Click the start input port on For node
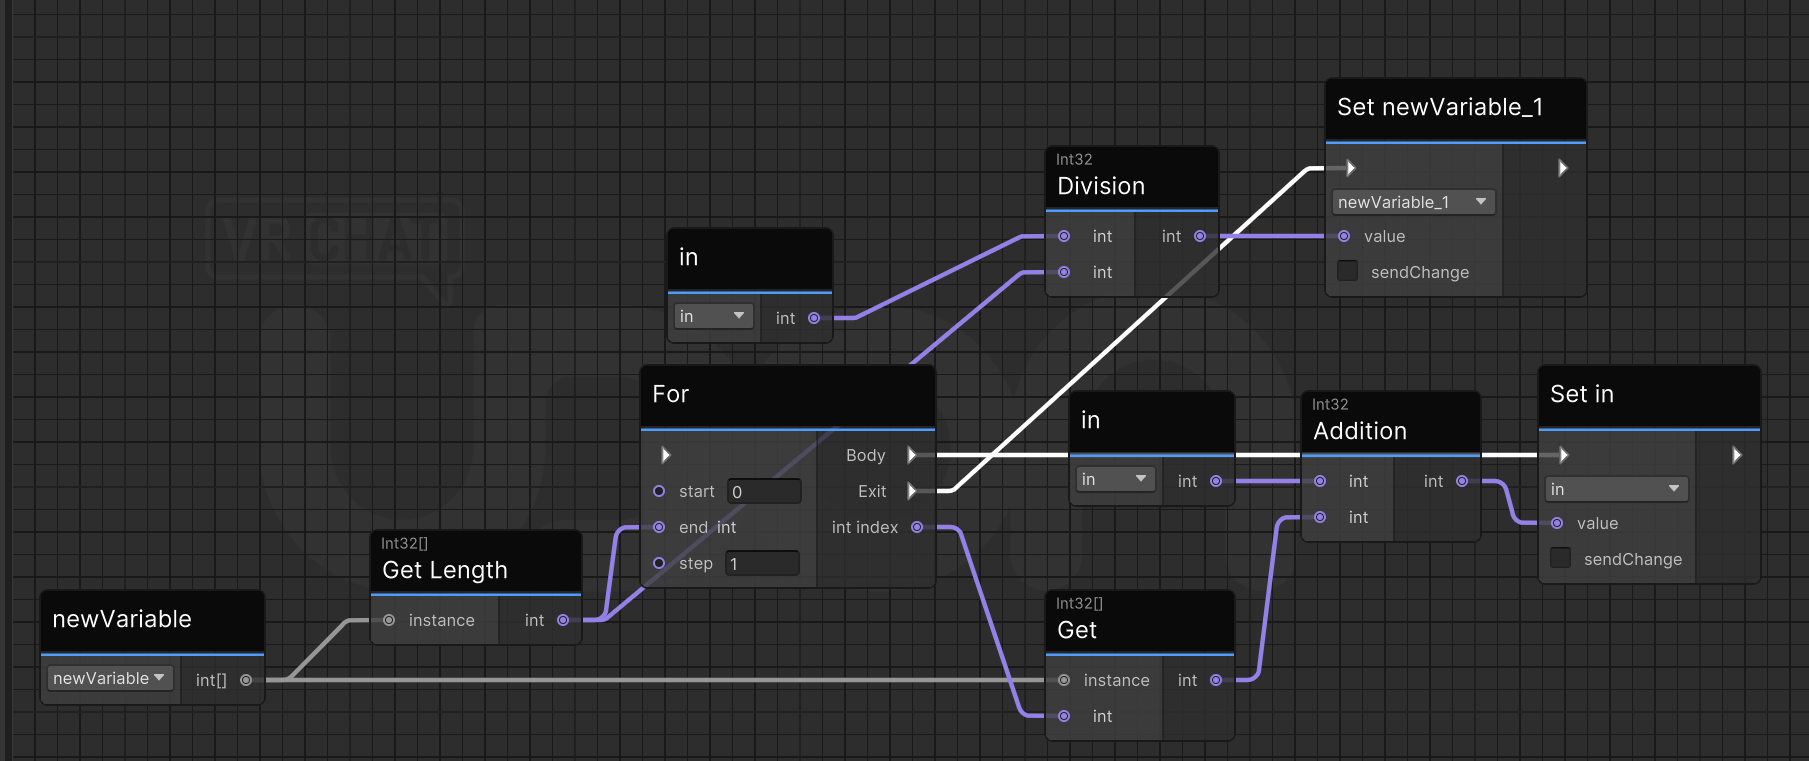 (659, 491)
